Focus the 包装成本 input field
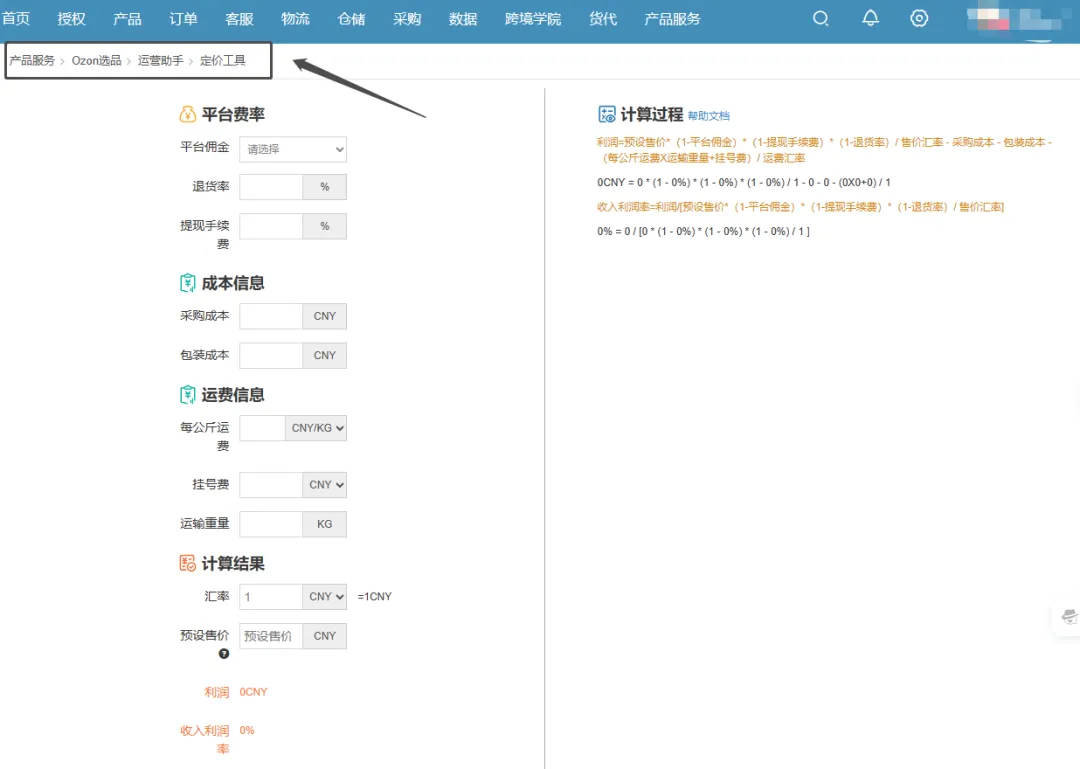Image resolution: width=1080 pixels, height=769 pixels. (271, 356)
